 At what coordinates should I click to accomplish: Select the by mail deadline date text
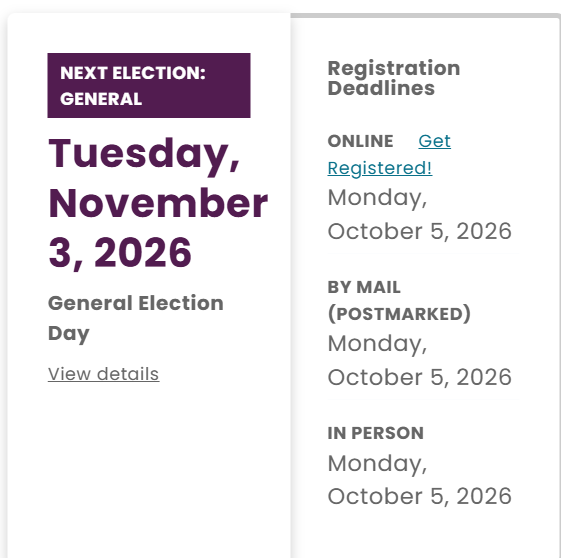[x=419, y=360]
